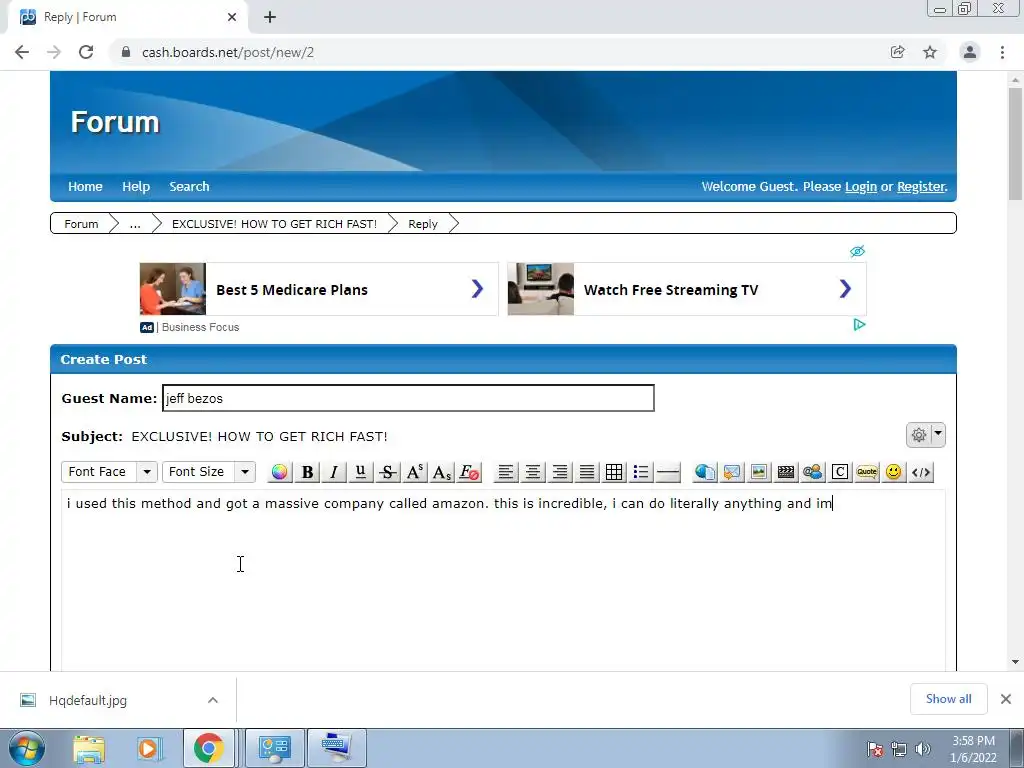Apply strikethrough formatting
The width and height of the screenshot is (1024, 768).
388,472
